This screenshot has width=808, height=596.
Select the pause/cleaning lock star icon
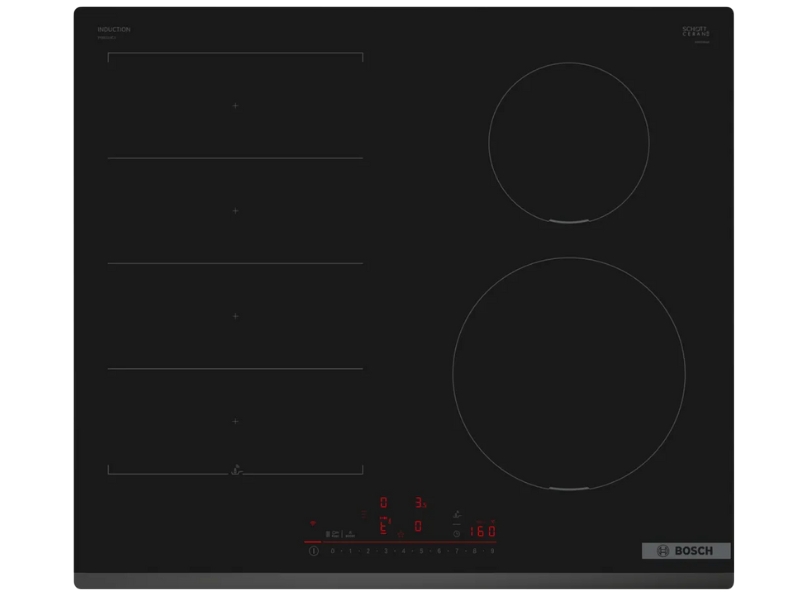point(400,534)
